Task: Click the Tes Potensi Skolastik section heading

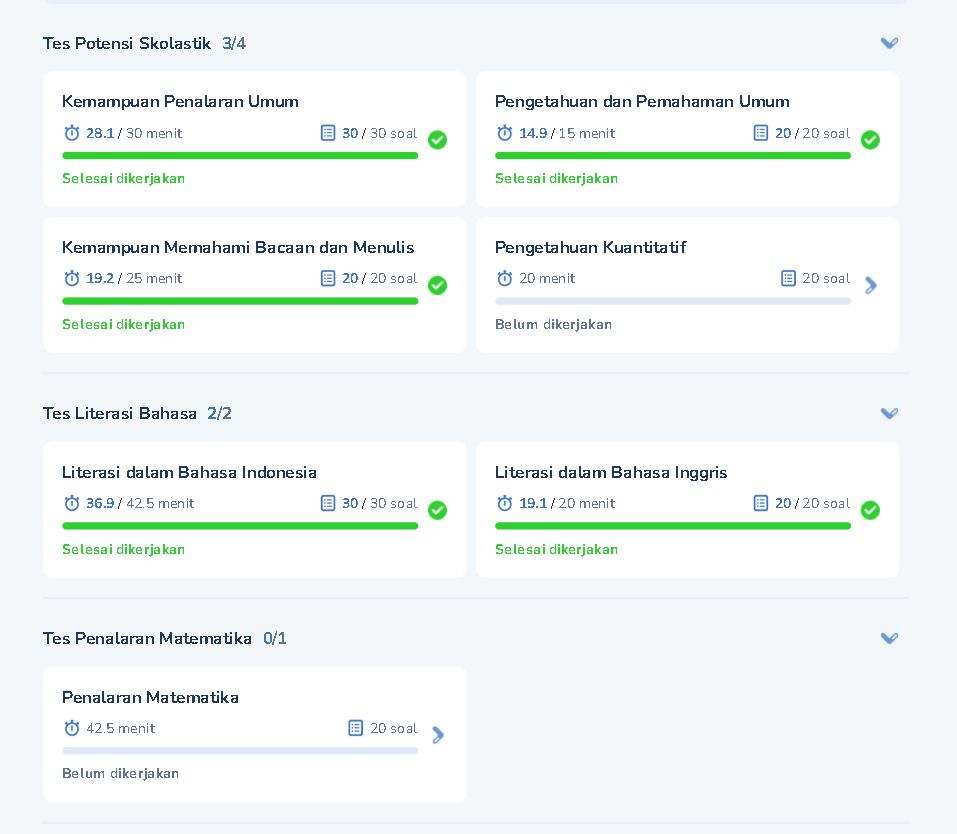Action: point(126,43)
